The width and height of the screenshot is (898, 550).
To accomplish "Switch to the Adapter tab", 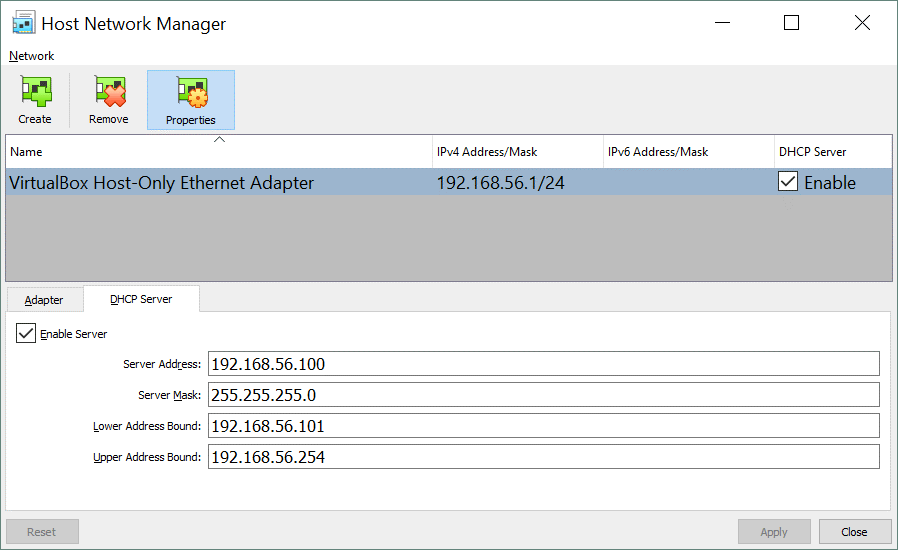I will pyautogui.click(x=44, y=300).
